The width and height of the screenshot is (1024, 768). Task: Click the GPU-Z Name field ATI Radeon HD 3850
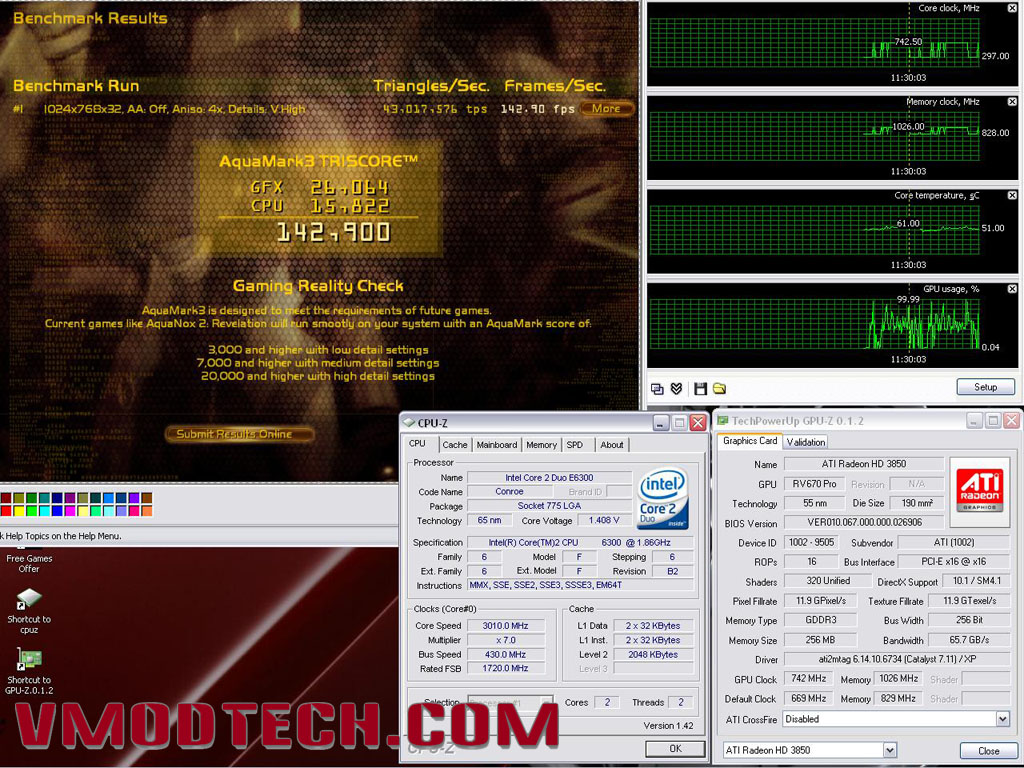863,464
